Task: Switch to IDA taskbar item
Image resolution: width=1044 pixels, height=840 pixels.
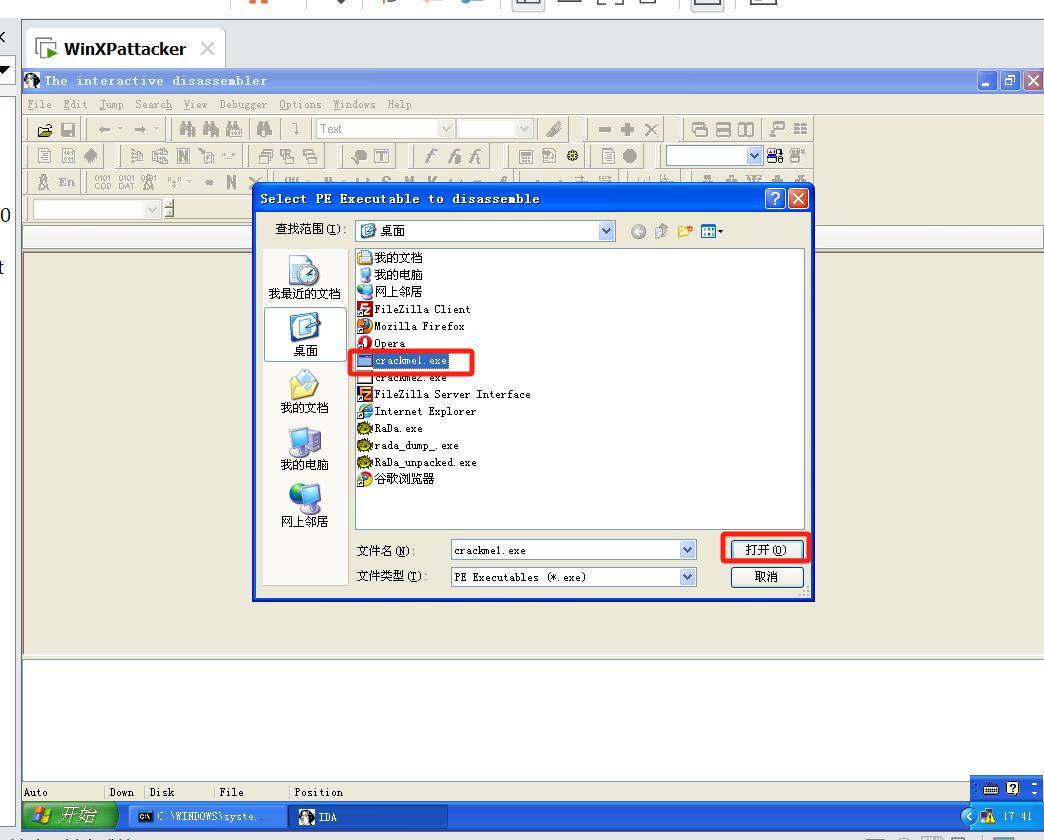Action: [368, 817]
